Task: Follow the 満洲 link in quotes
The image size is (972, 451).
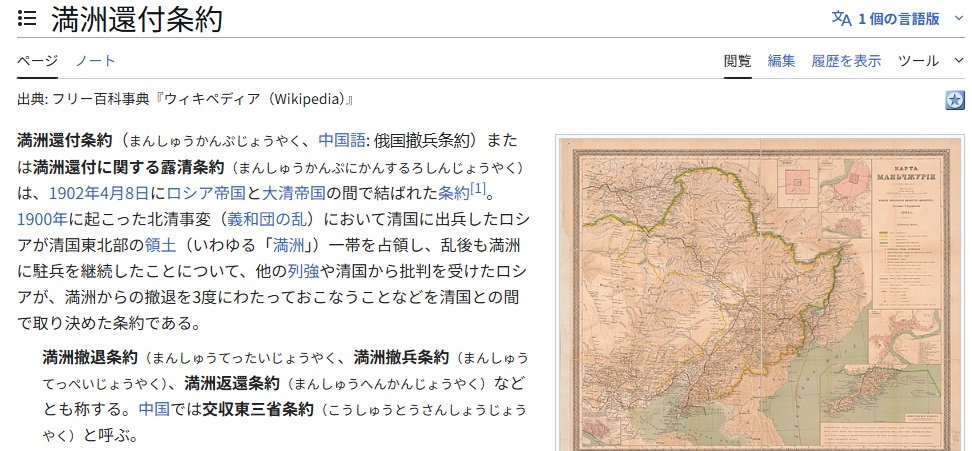Action: (x=288, y=245)
